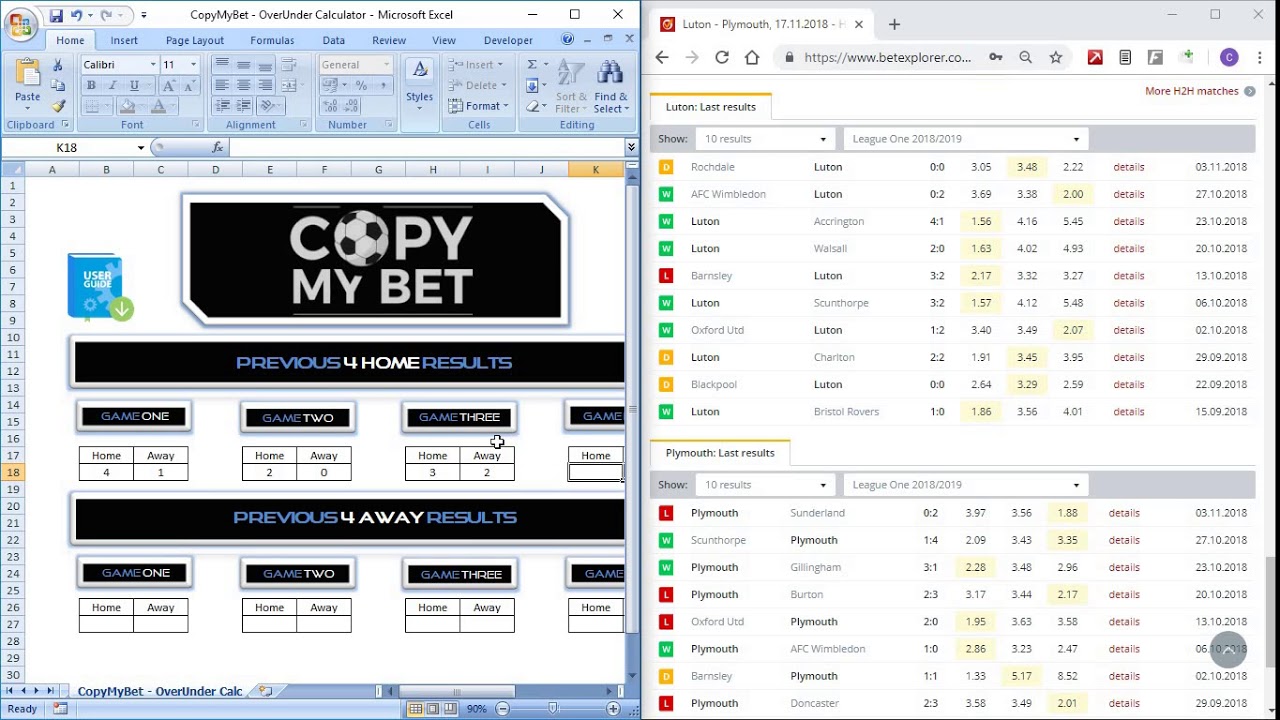
Task: Select the Luton: Last results tab
Action: [711, 107]
